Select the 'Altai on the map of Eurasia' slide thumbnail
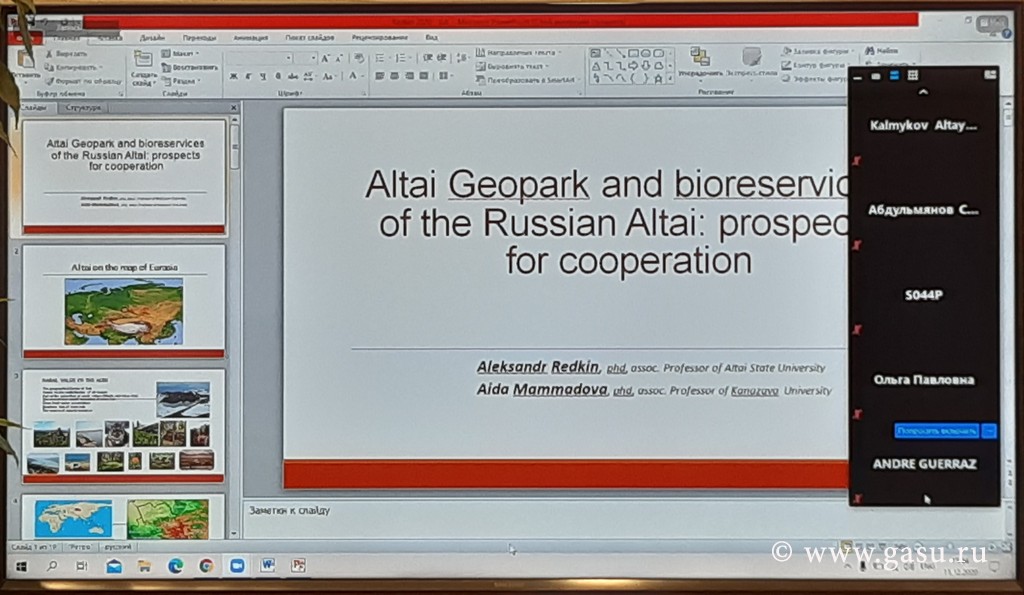Screen dimensions: 1024x595 (123, 302)
